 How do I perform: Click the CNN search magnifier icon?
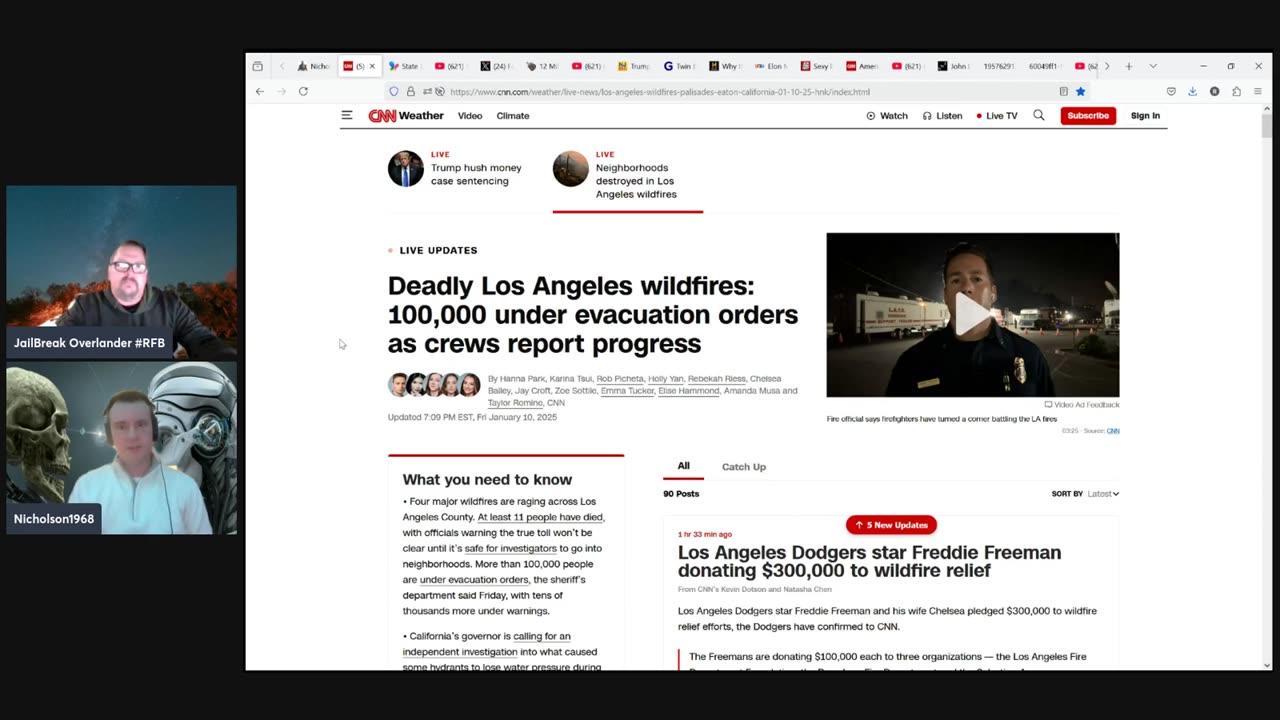click(1039, 115)
